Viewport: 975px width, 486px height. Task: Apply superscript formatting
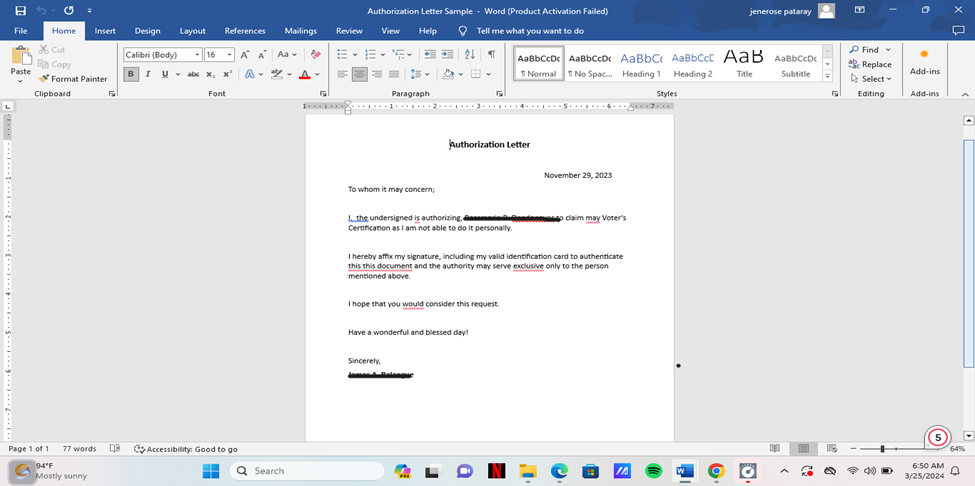[x=228, y=74]
